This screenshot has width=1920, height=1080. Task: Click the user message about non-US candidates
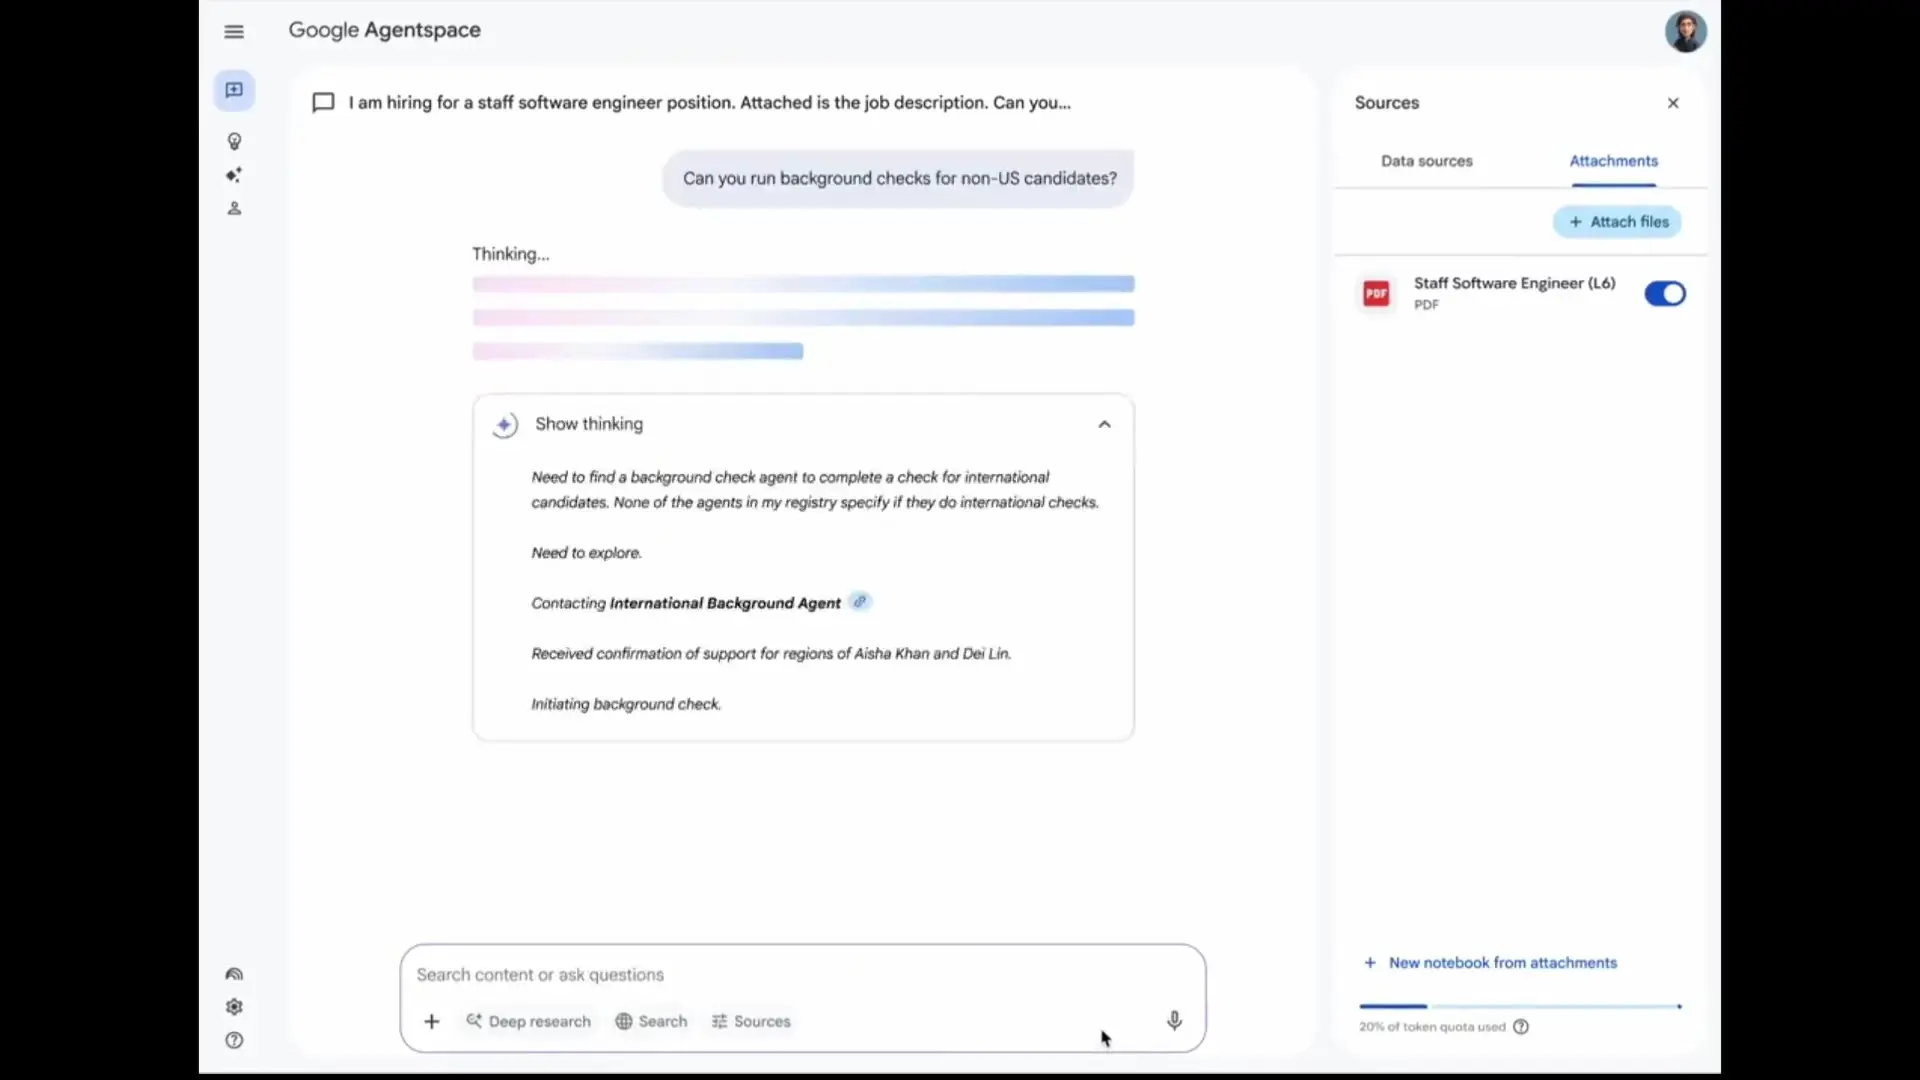point(899,179)
